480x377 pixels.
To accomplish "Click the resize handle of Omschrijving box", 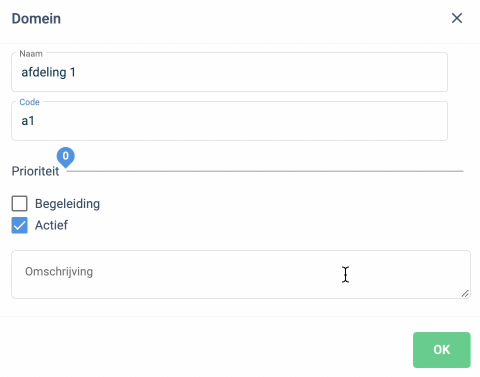I will [465, 293].
